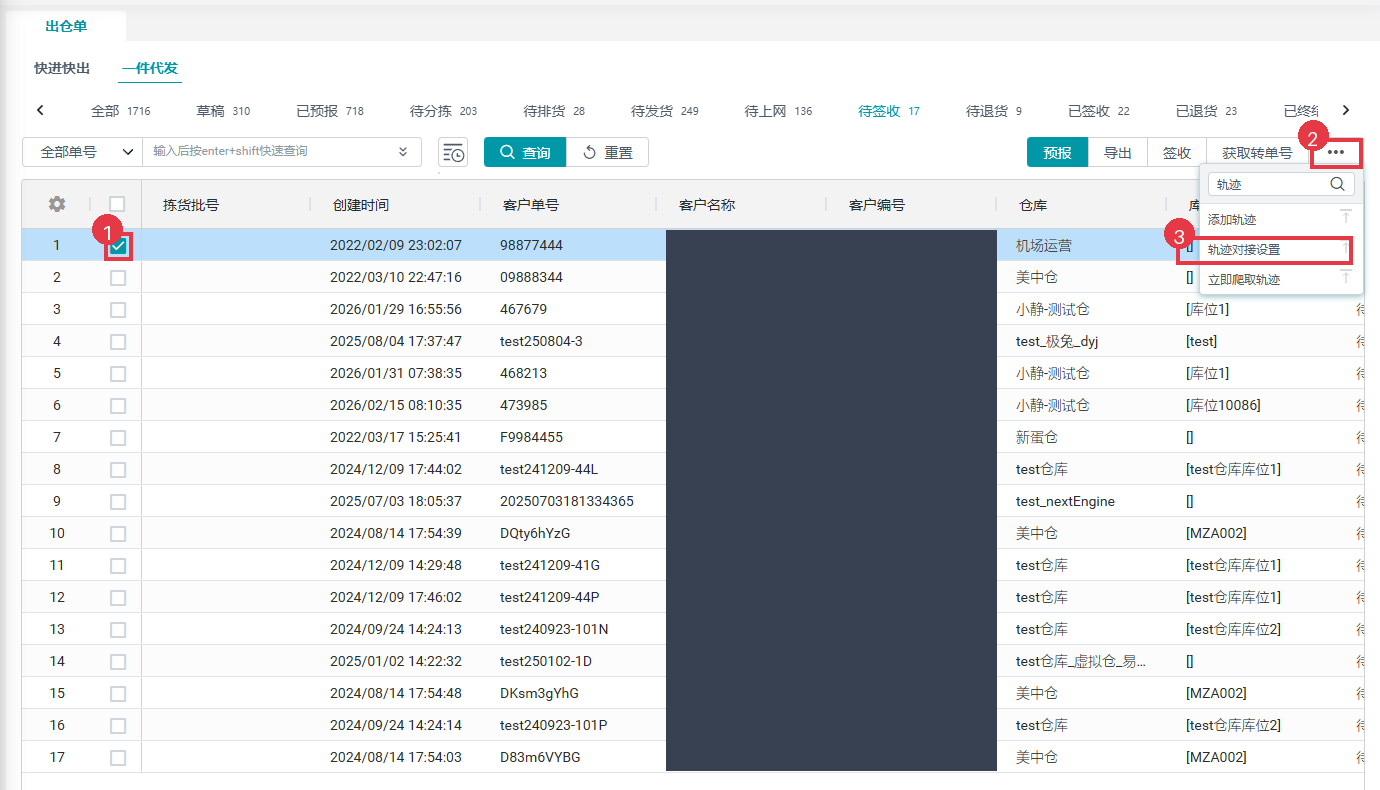Click the 获取转单号 button

tap(1257, 152)
